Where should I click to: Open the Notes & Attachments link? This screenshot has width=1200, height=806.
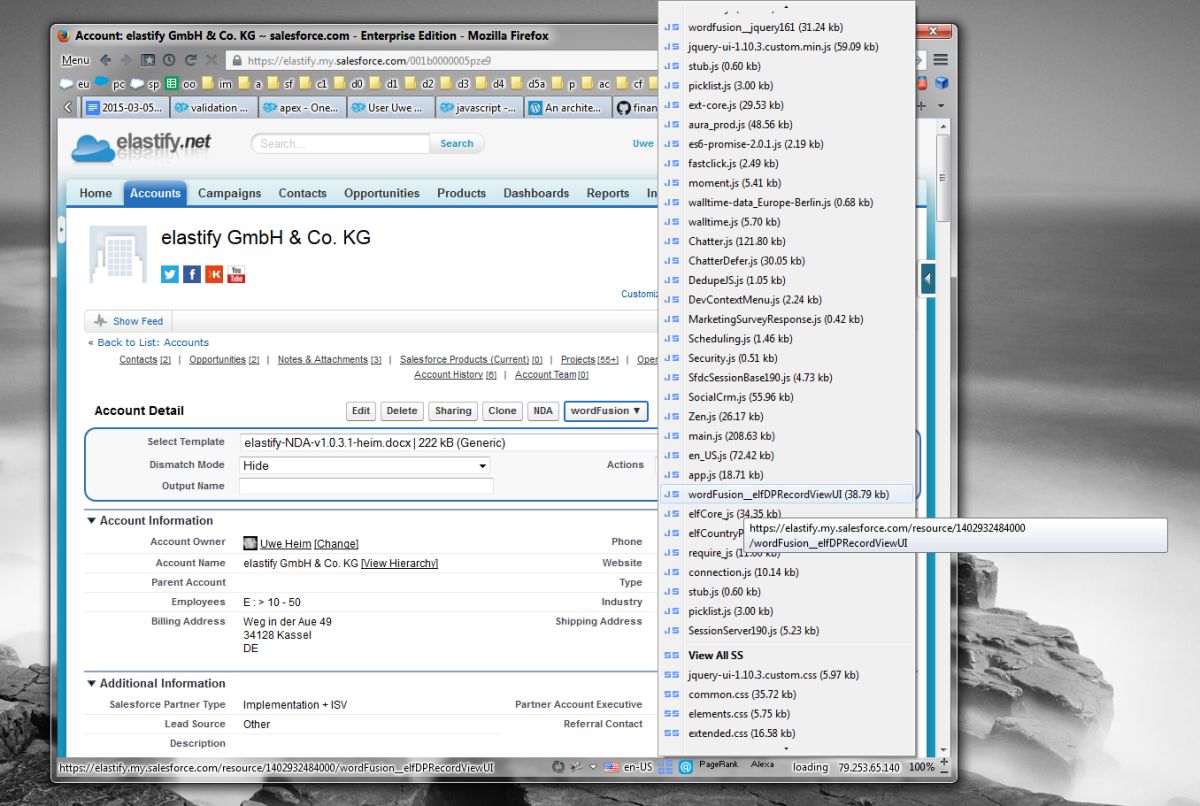pyautogui.click(x=323, y=360)
